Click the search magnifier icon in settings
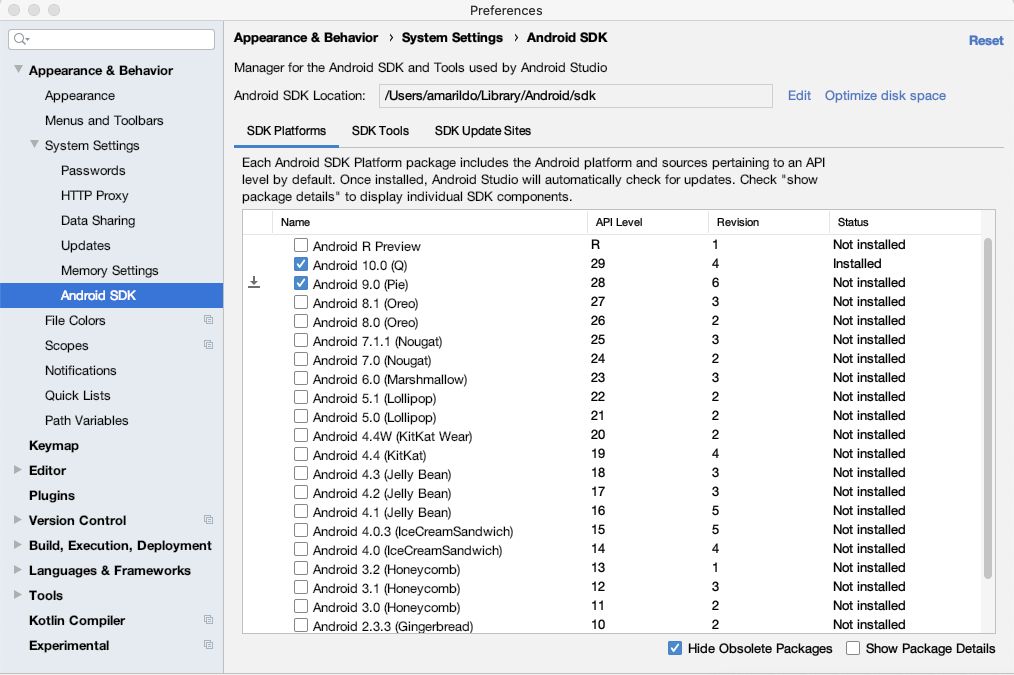 21,39
